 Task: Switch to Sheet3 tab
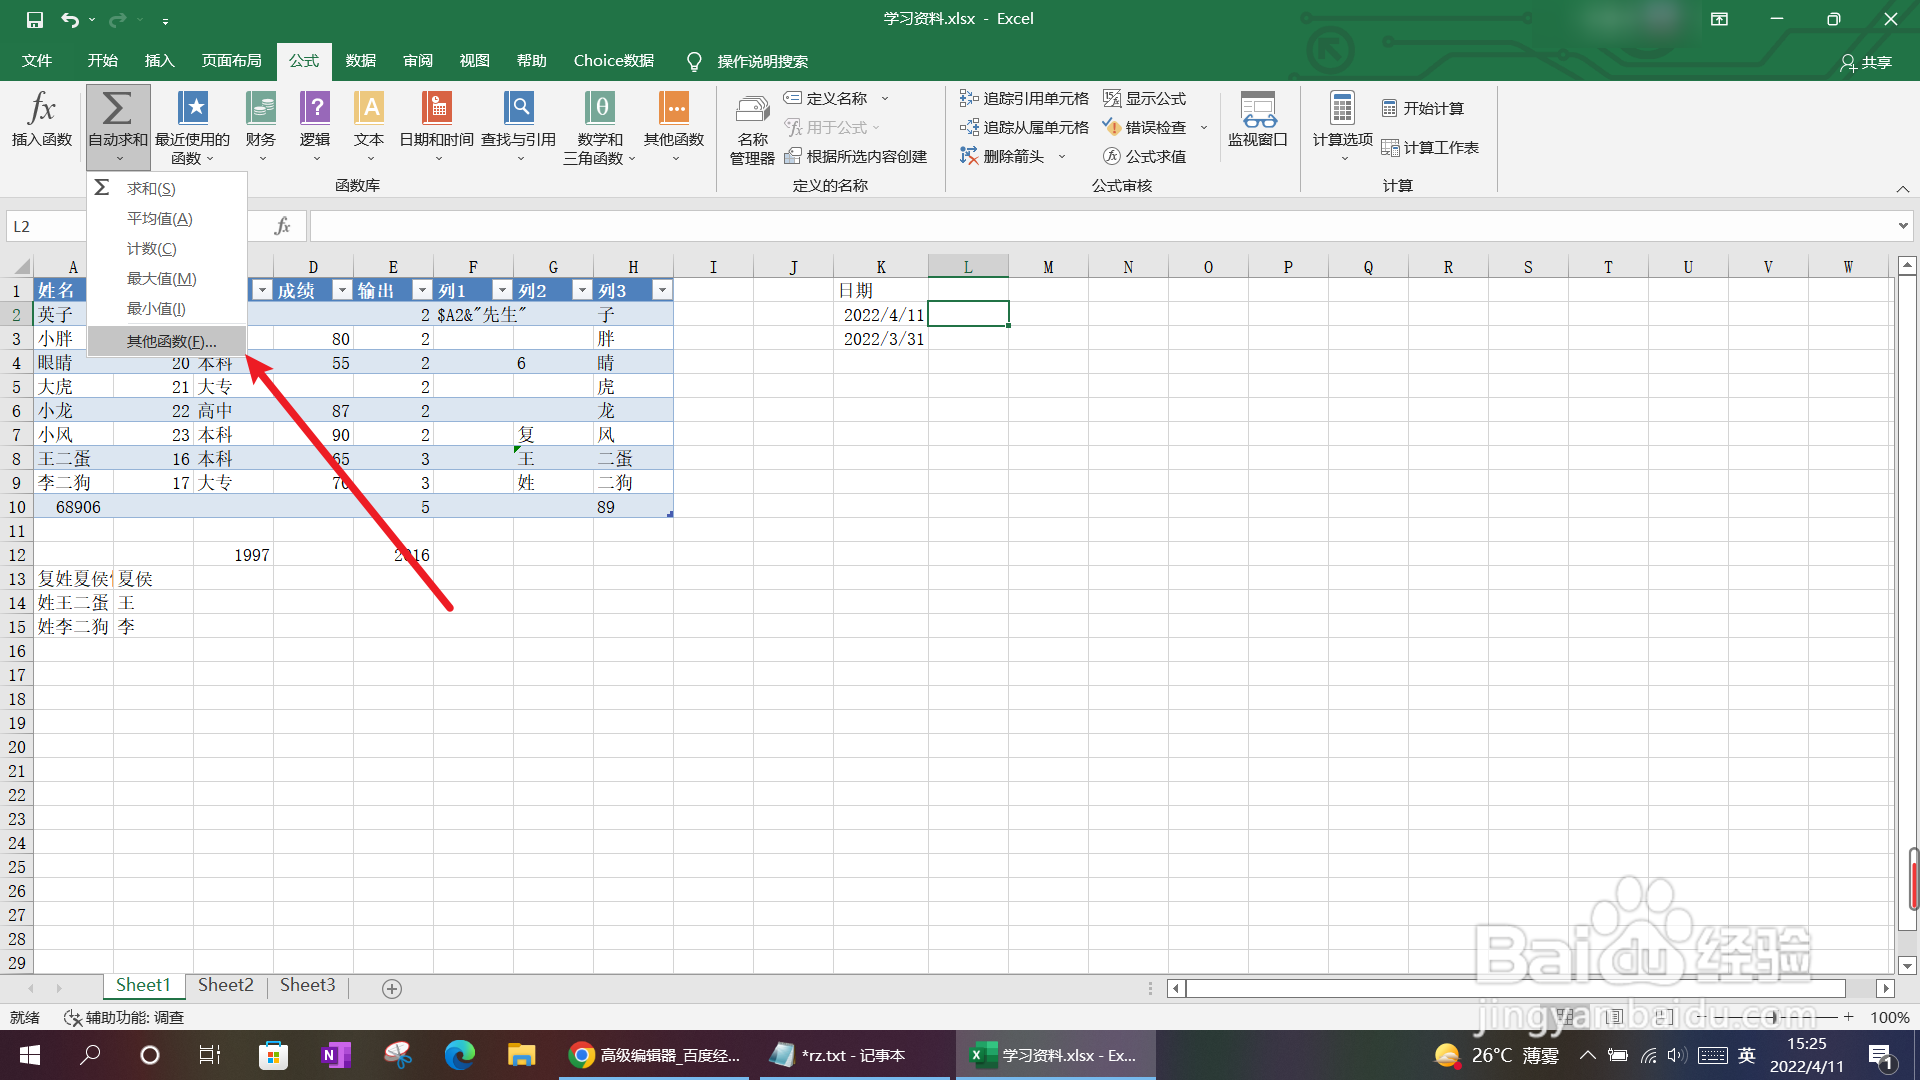coord(308,985)
